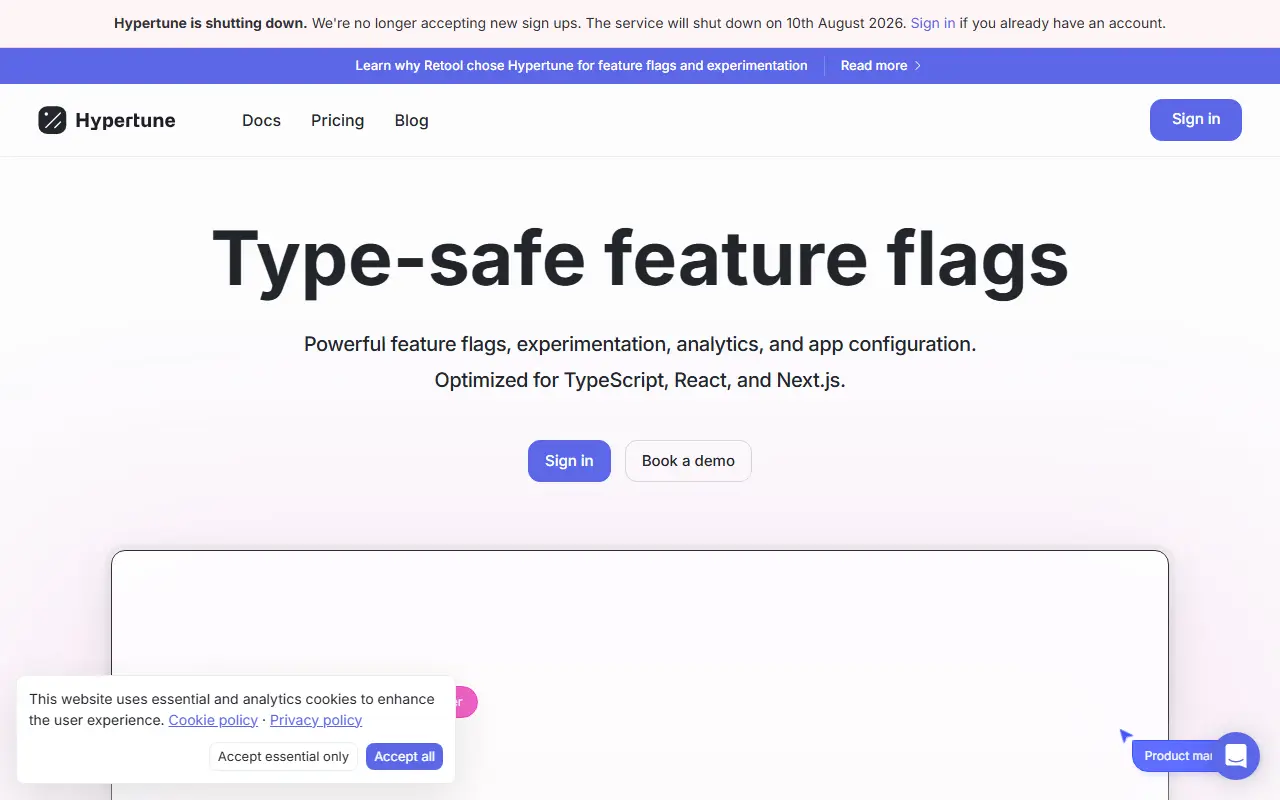This screenshot has height=800, width=1280.
Task: Open the Docs page
Action: point(261,120)
